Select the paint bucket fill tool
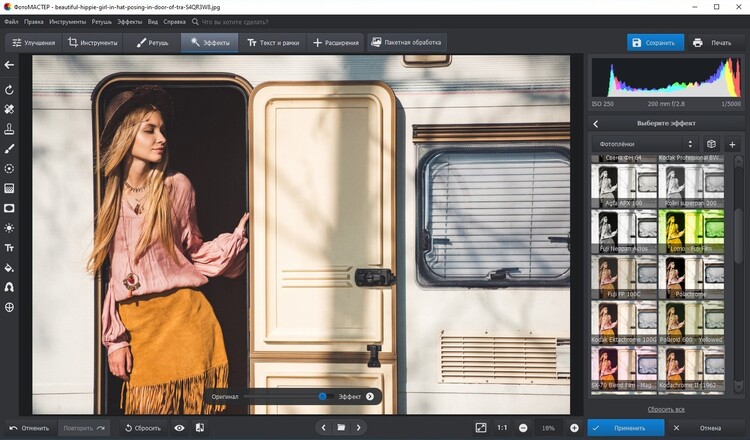The width and height of the screenshot is (750, 440). tap(9, 267)
